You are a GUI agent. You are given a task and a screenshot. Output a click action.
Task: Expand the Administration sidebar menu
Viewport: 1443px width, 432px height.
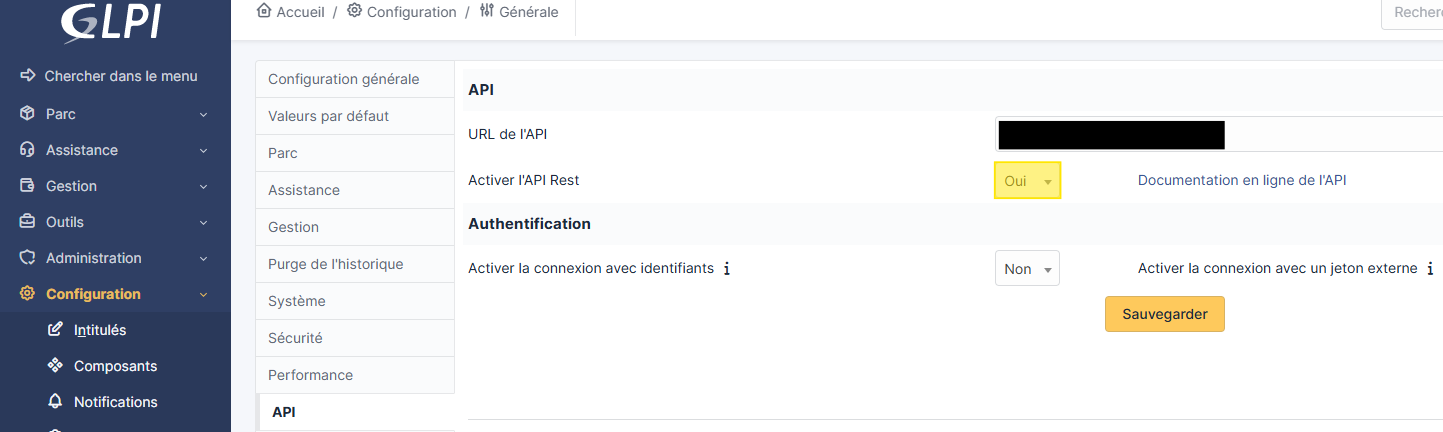click(203, 258)
